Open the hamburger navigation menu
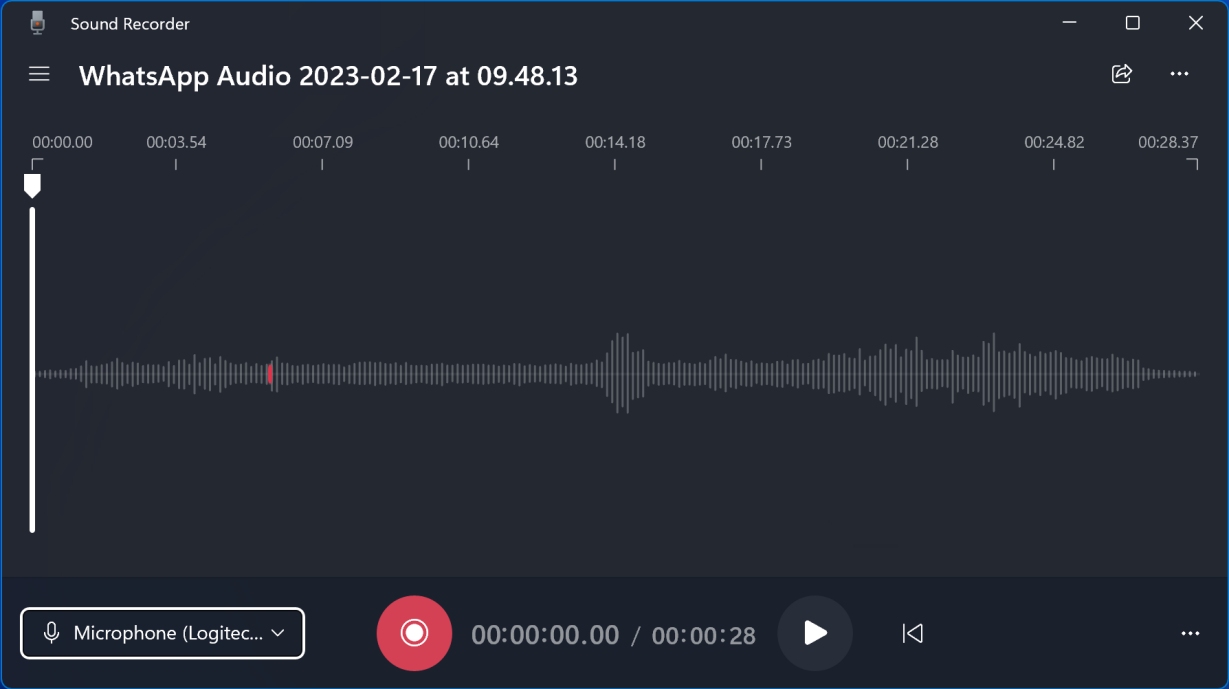 [39, 74]
